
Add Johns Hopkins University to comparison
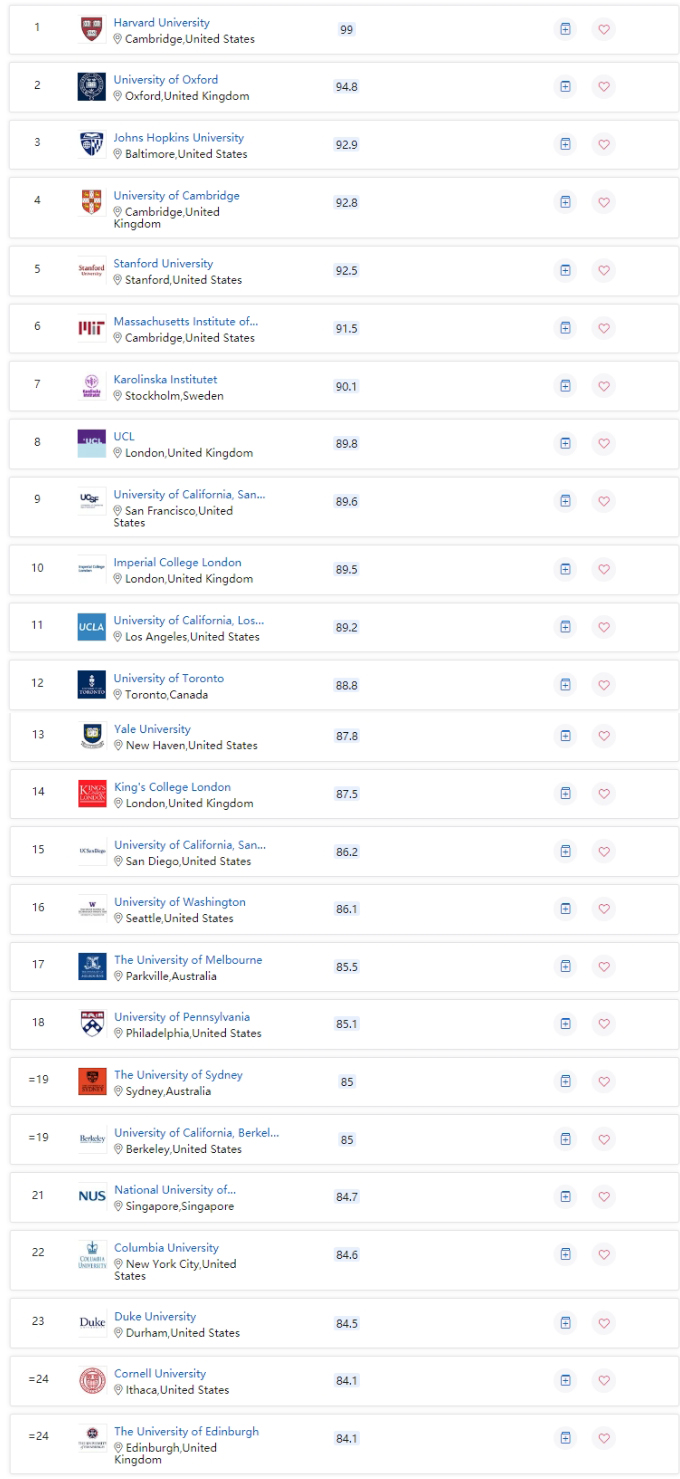click(x=565, y=145)
